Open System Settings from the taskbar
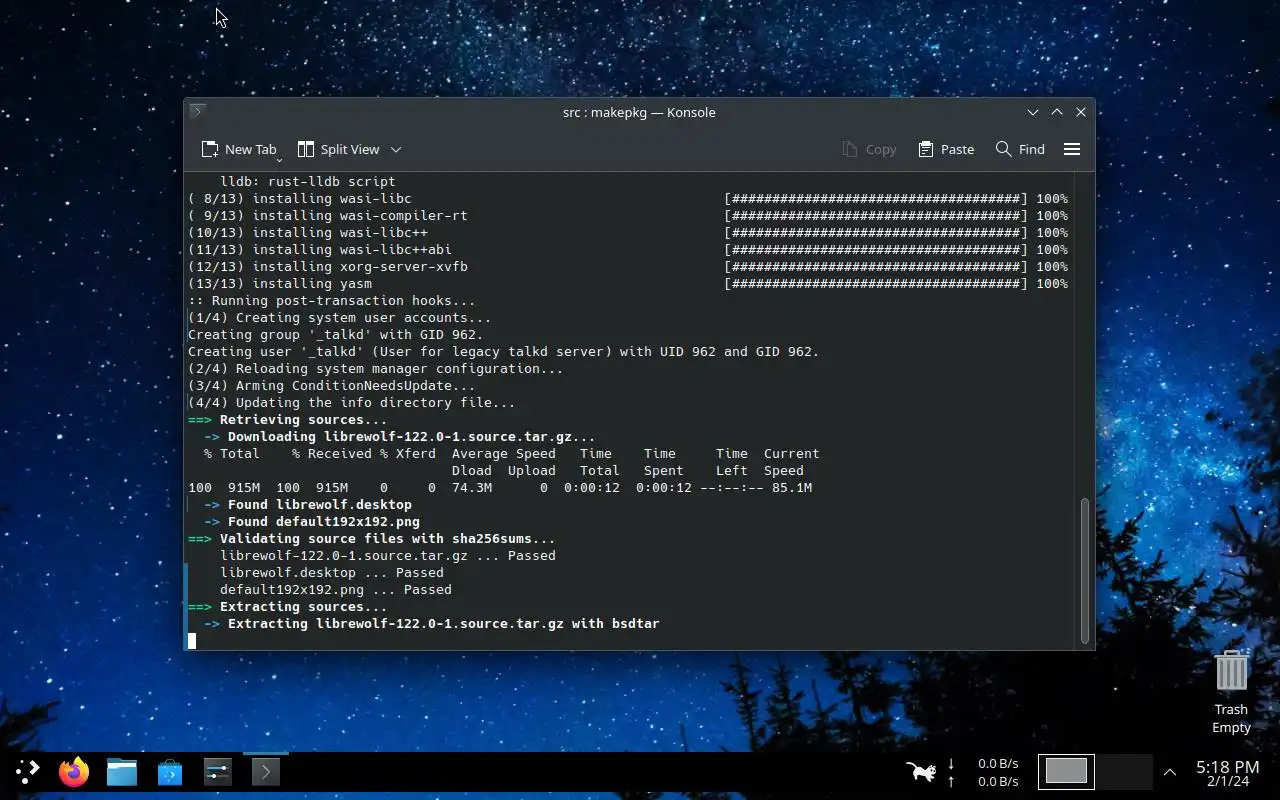 217,771
